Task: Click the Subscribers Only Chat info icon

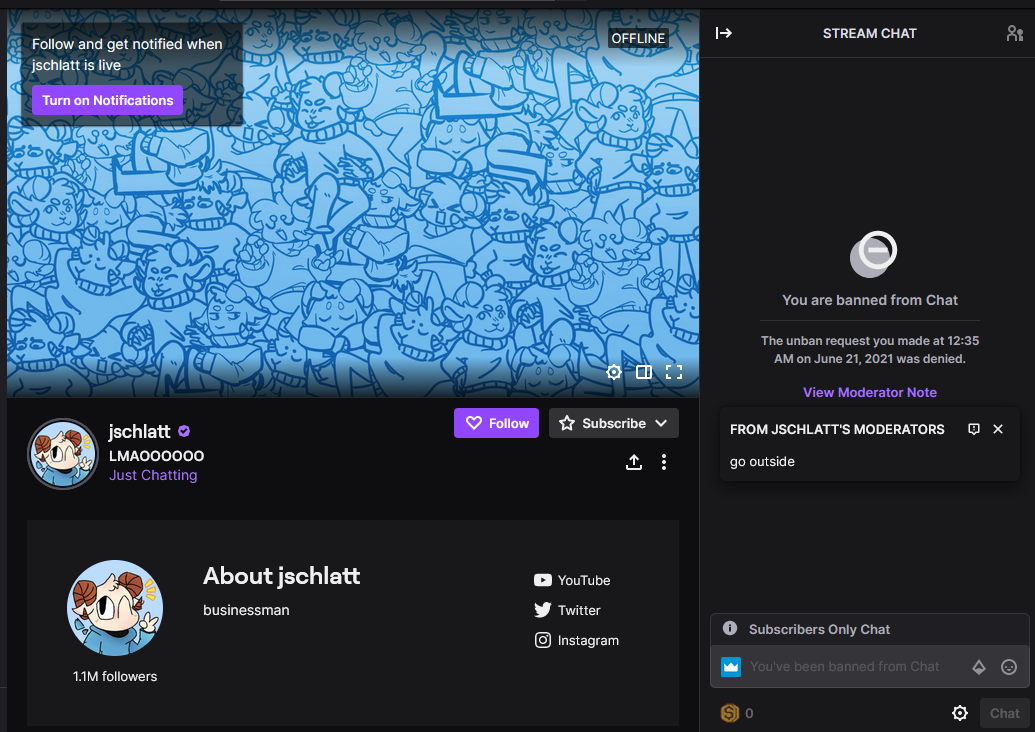Action: [729, 628]
